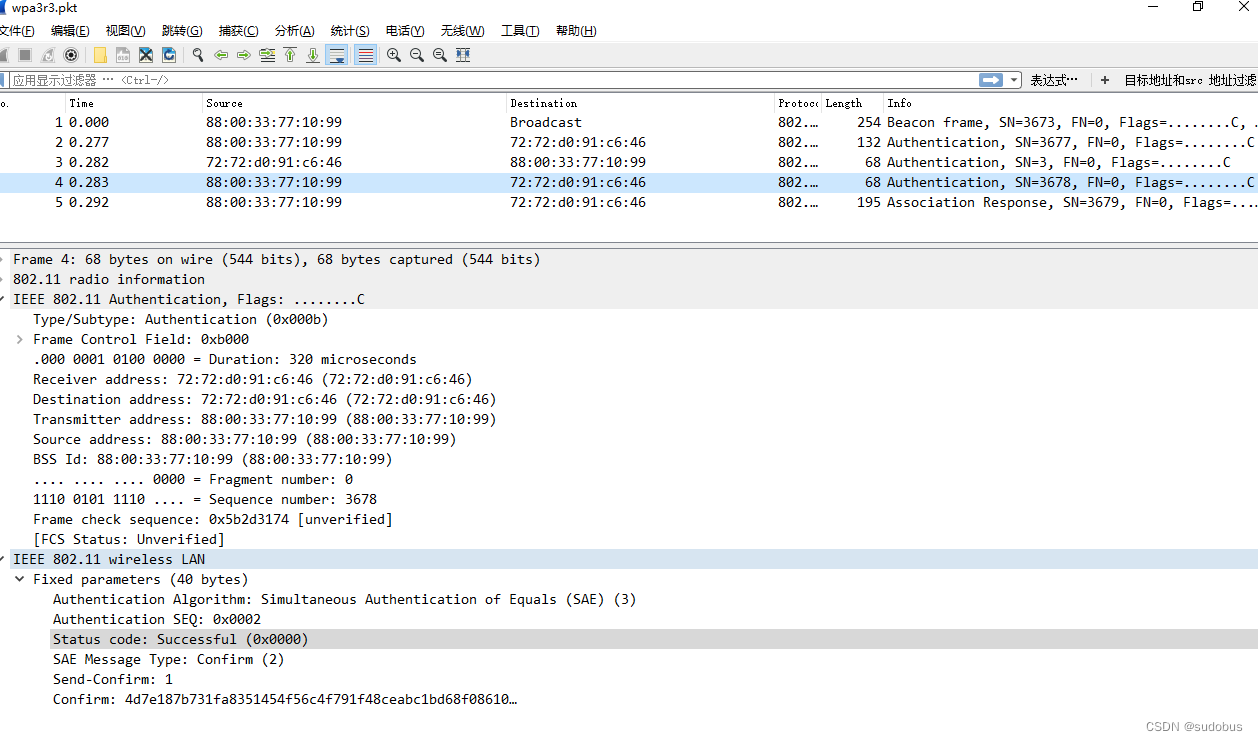Reload the capture file icon
This screenshot has width=1258, height=741.
[x=169, y=55]
